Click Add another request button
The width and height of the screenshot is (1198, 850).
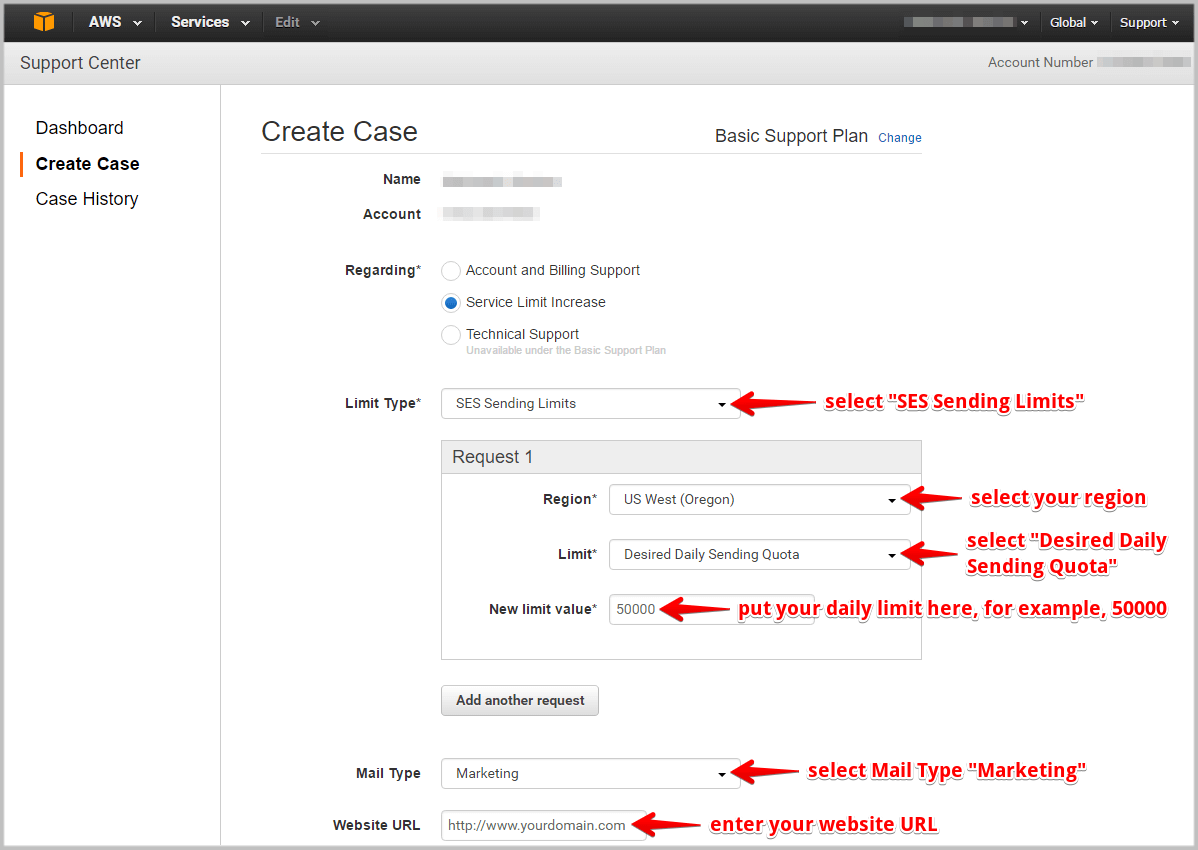pos(520,700)
